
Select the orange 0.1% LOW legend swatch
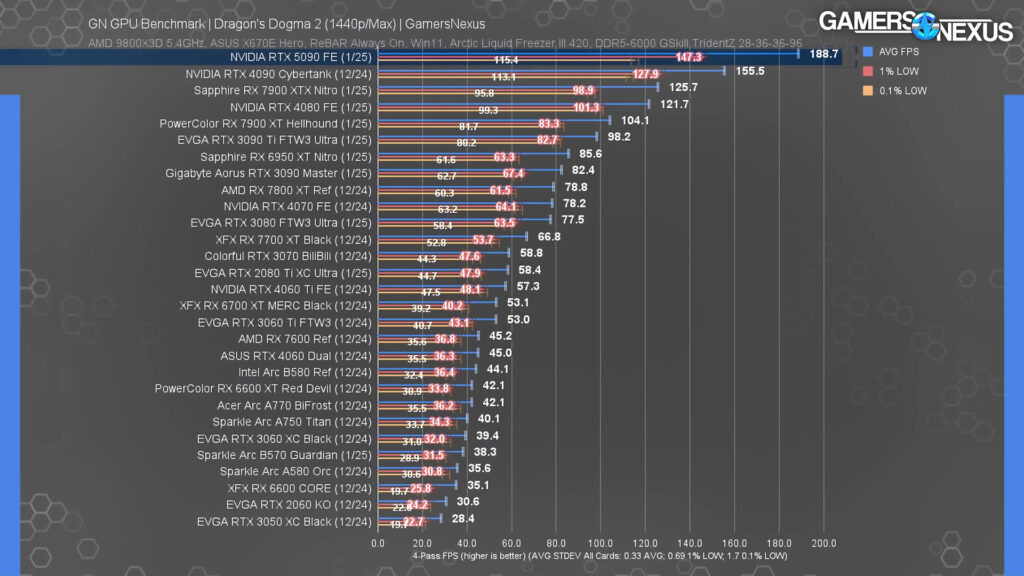coord(868,91)
